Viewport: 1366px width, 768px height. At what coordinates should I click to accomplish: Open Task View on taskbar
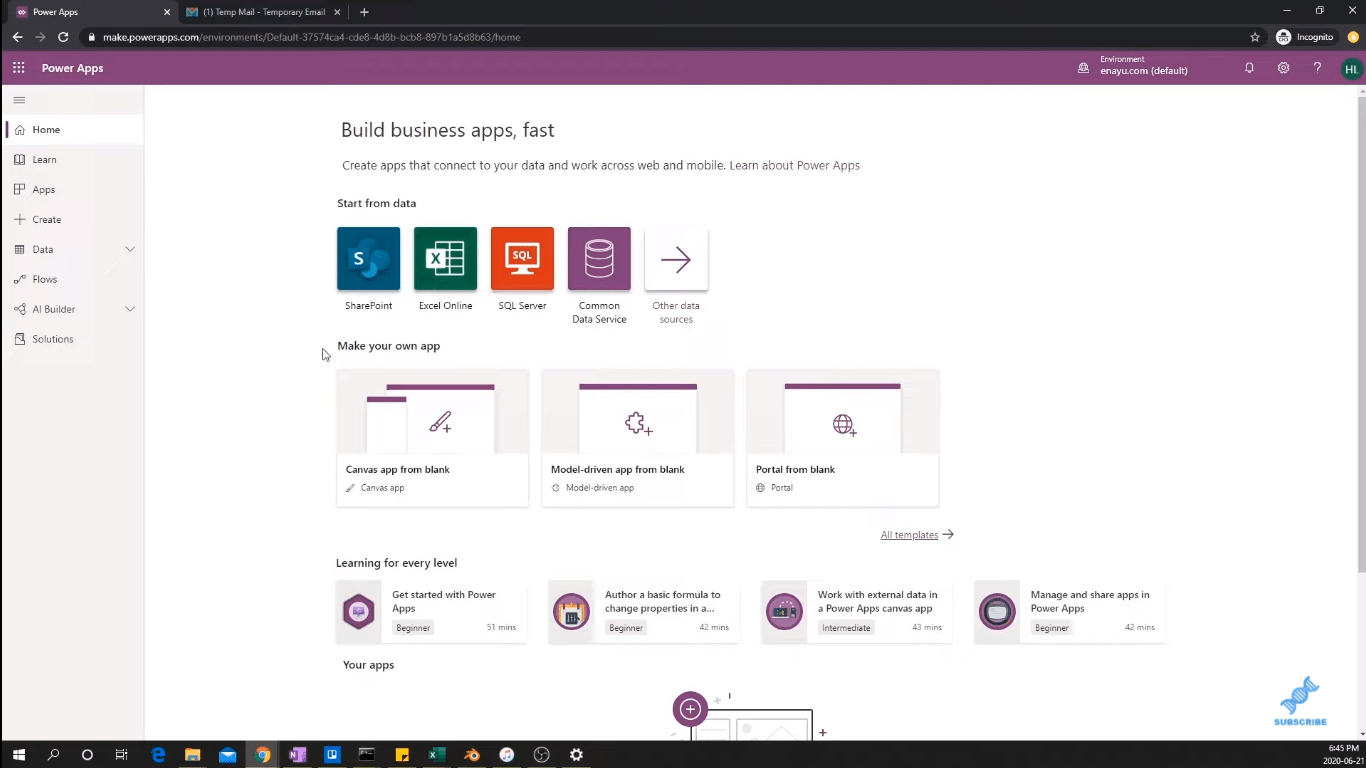(x=121, y=755)
